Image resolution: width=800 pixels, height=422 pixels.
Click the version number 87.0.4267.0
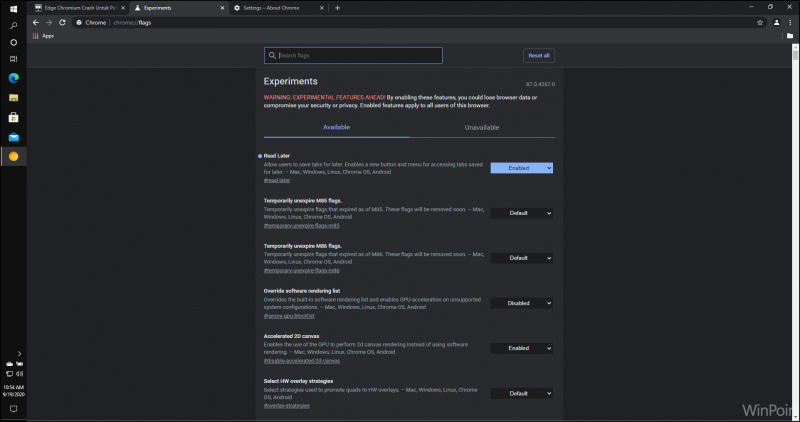tap(540, 84)
